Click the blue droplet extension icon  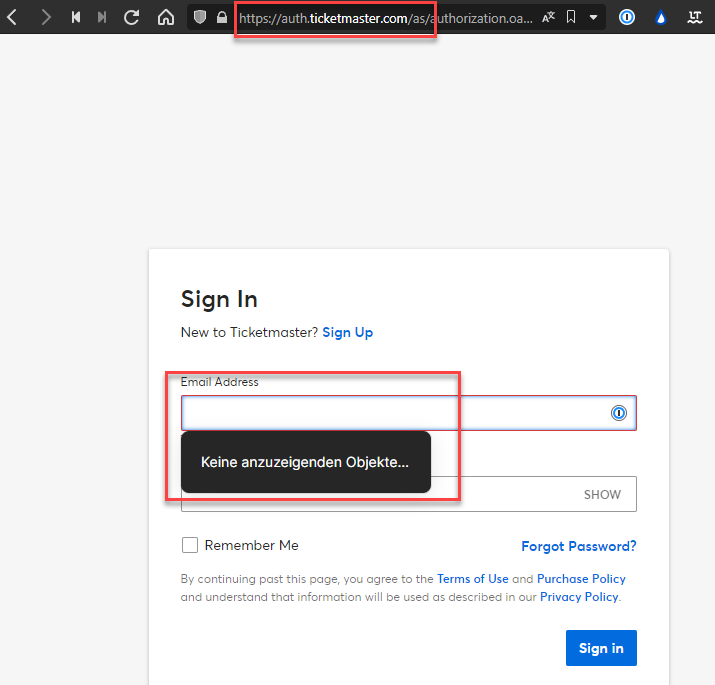pyautogui.click(x=660, y=17)
